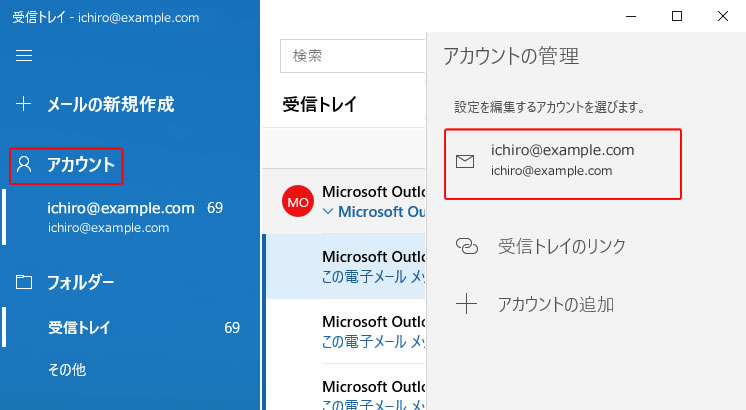Maximize the Mail window
746x410 pixels.
677,16
